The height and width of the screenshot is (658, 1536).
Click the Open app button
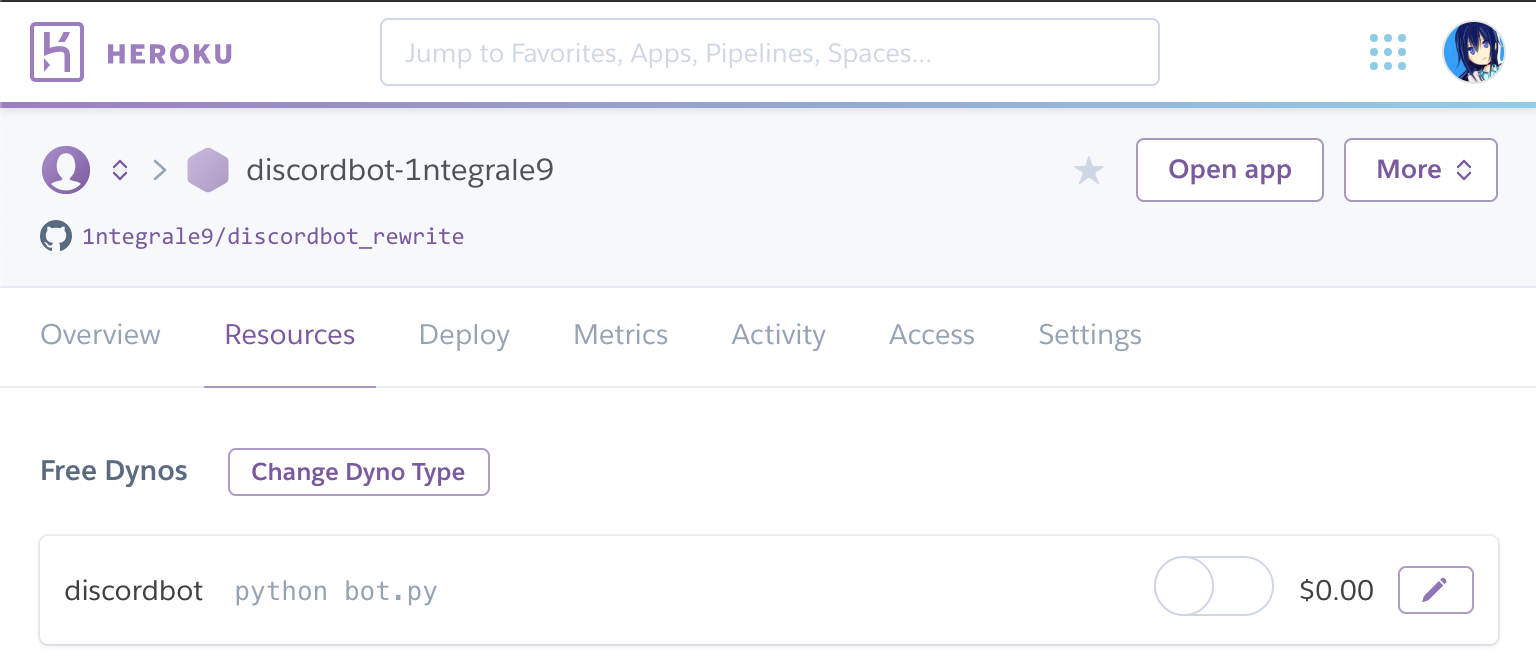[x=1230, y=170]
